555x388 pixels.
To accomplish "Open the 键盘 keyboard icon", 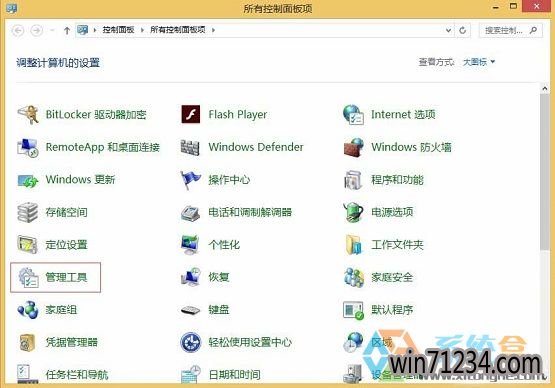I will 190,310.
